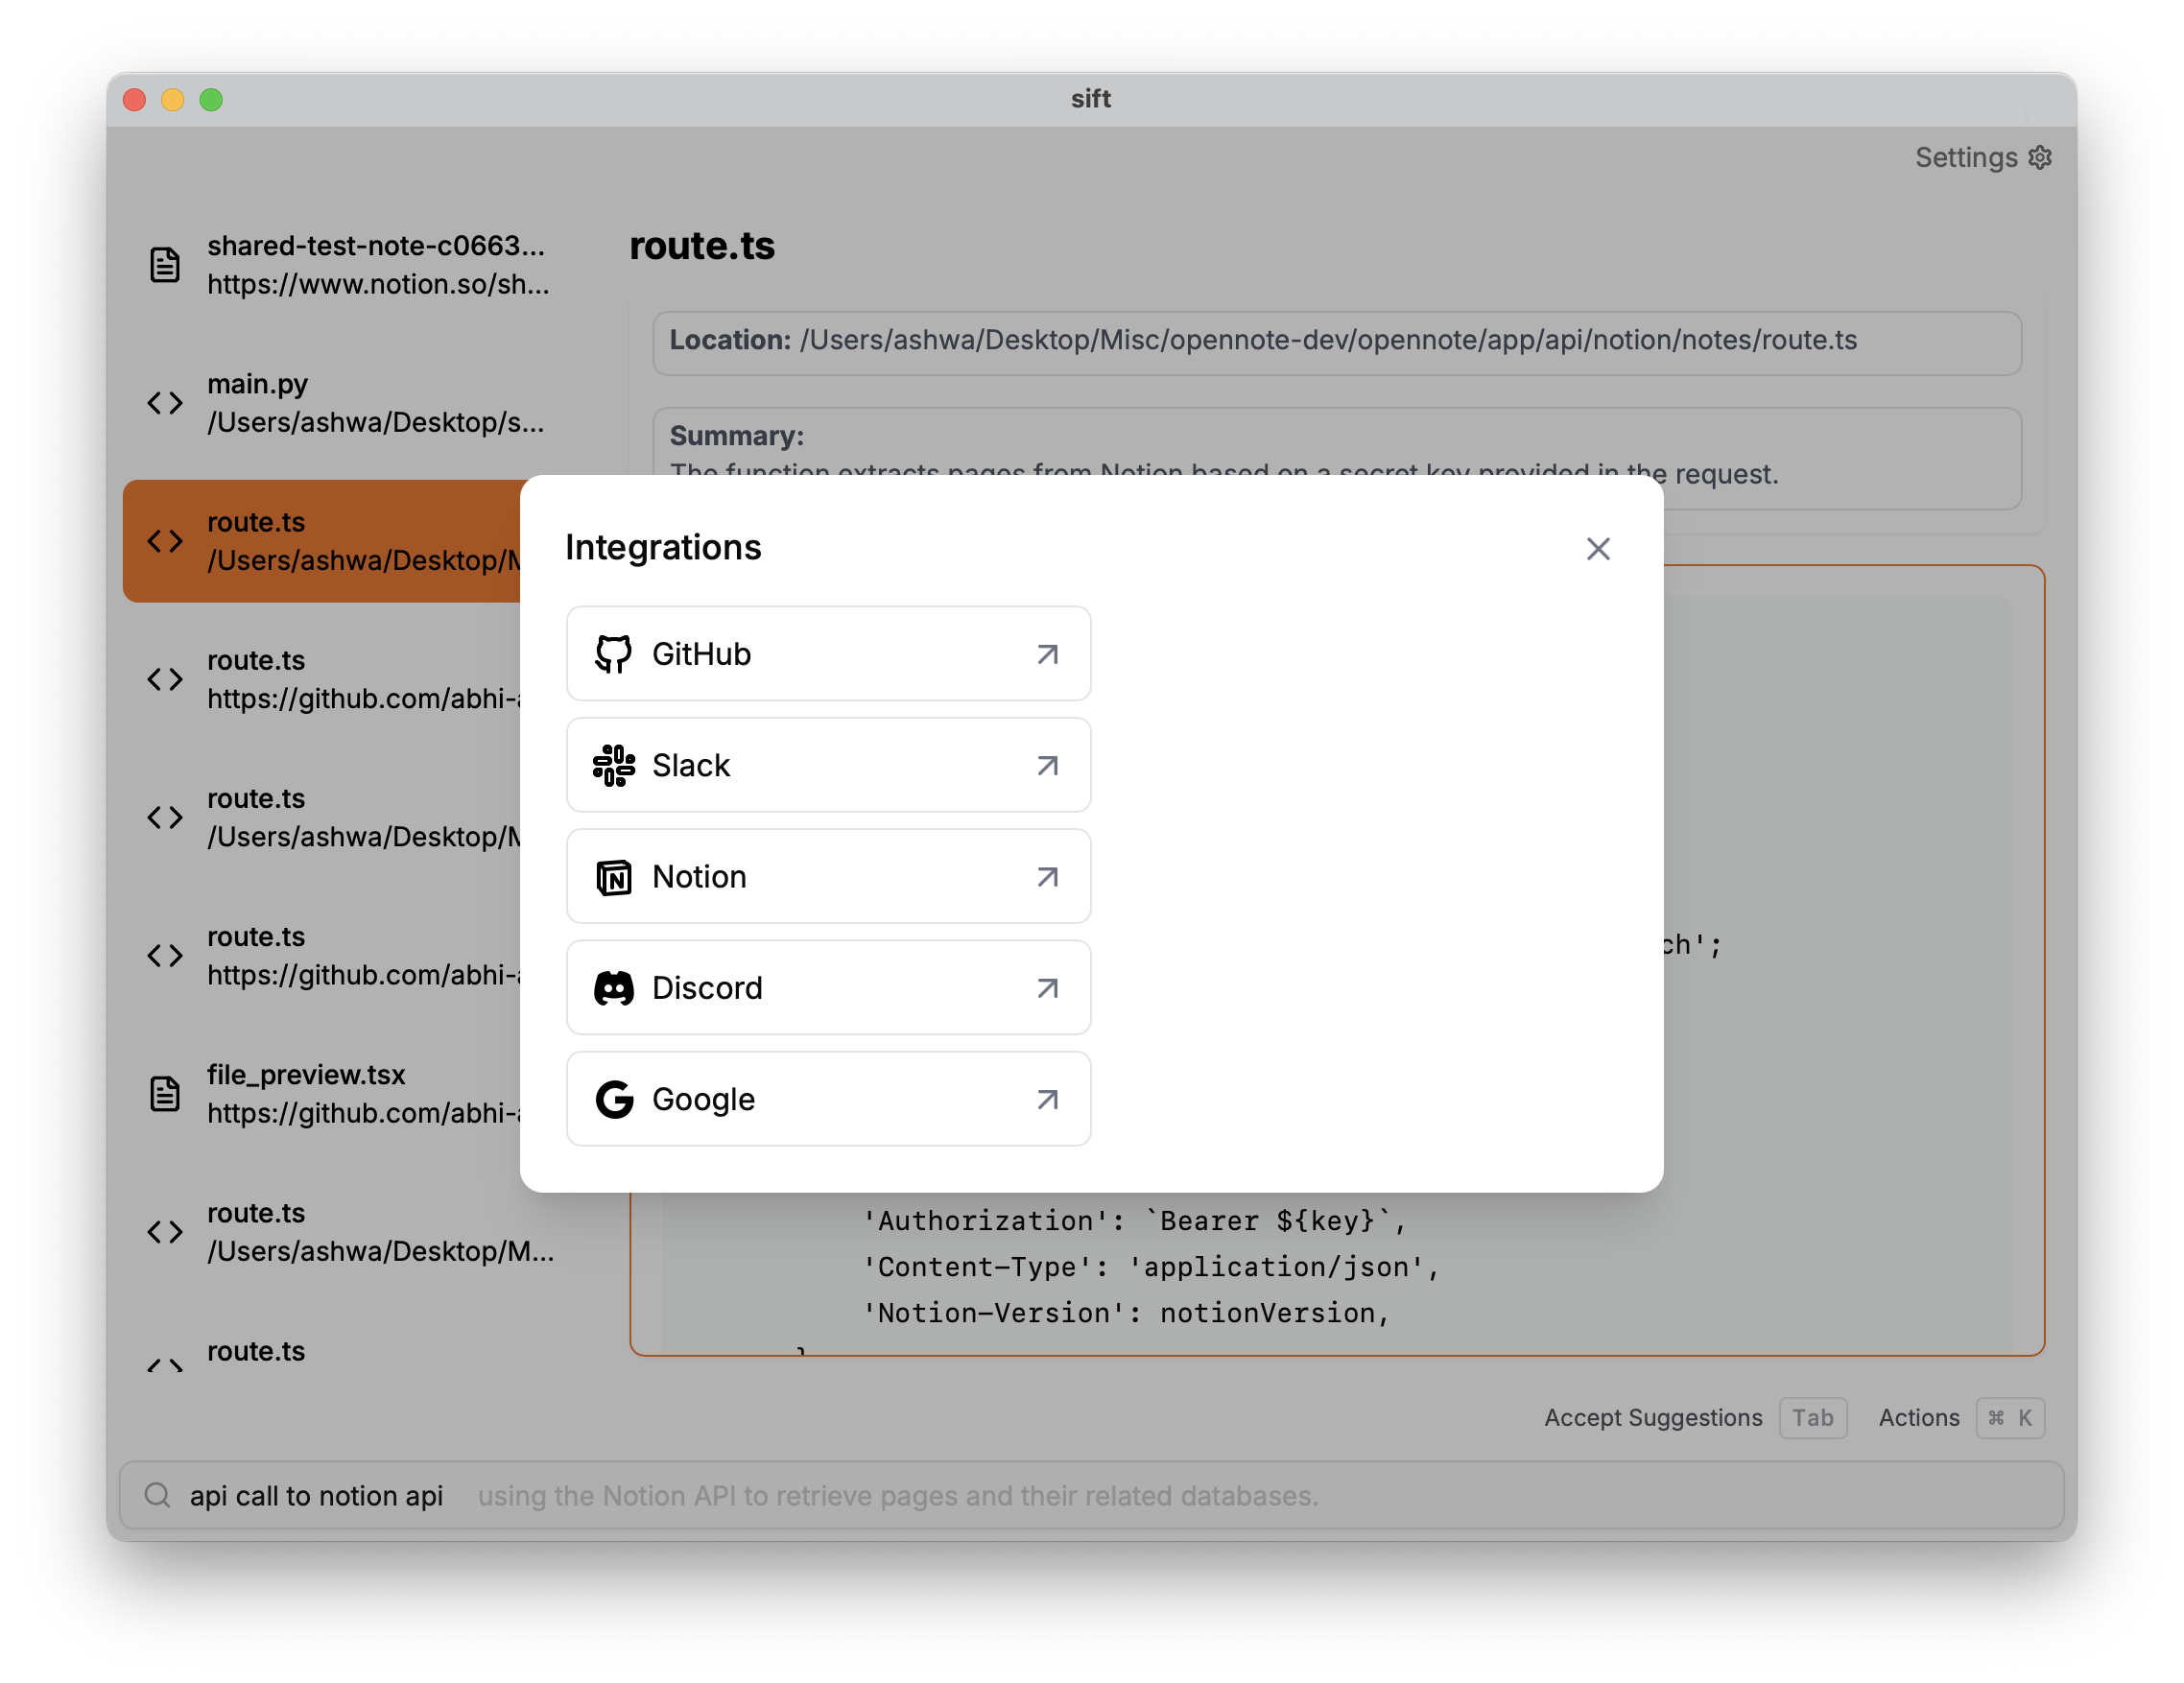Click the Slack logo icon
The width and height of the screenshot is (2184, 1683).
(613, 765)
